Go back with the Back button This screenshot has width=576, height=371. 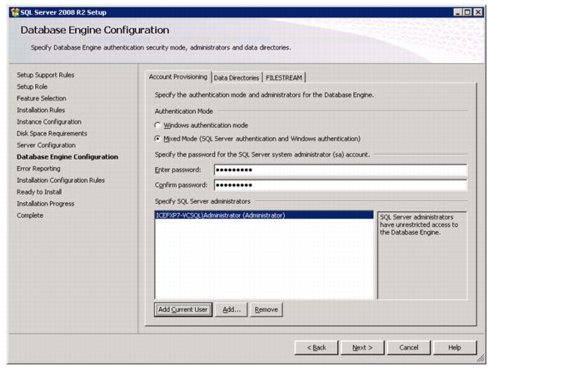tap(316, 347)
